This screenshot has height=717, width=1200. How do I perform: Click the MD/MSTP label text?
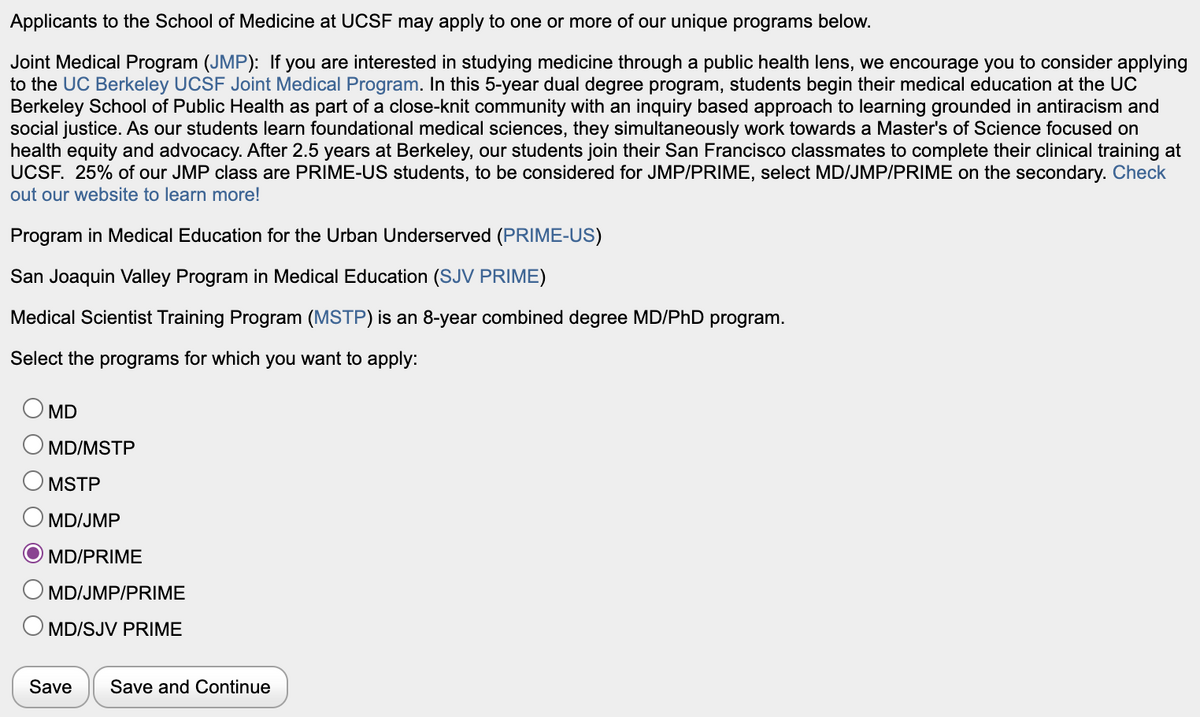coord(91,447)
